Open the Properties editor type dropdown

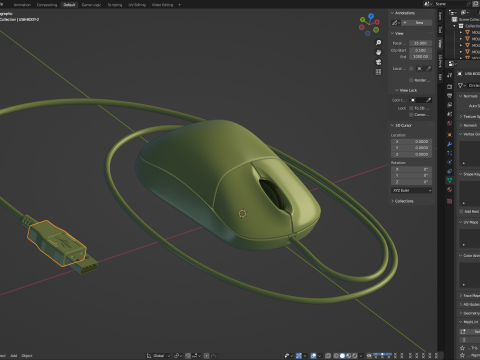click(x=453, y=63)
